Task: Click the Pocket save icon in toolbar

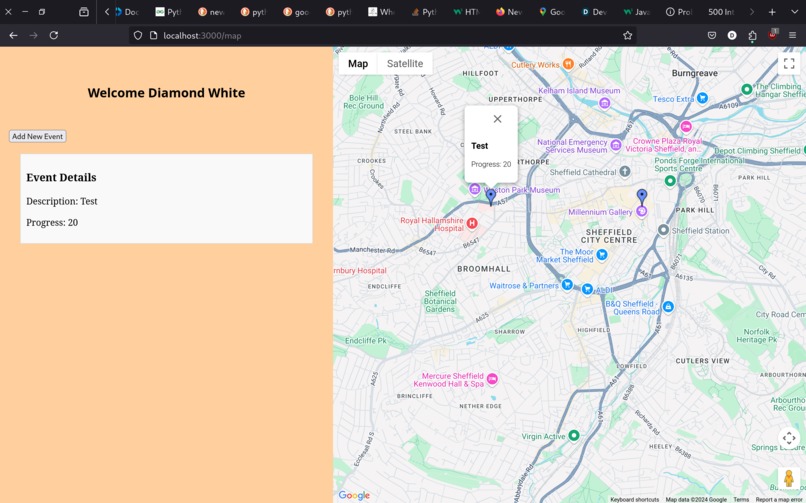Action: 712,35
